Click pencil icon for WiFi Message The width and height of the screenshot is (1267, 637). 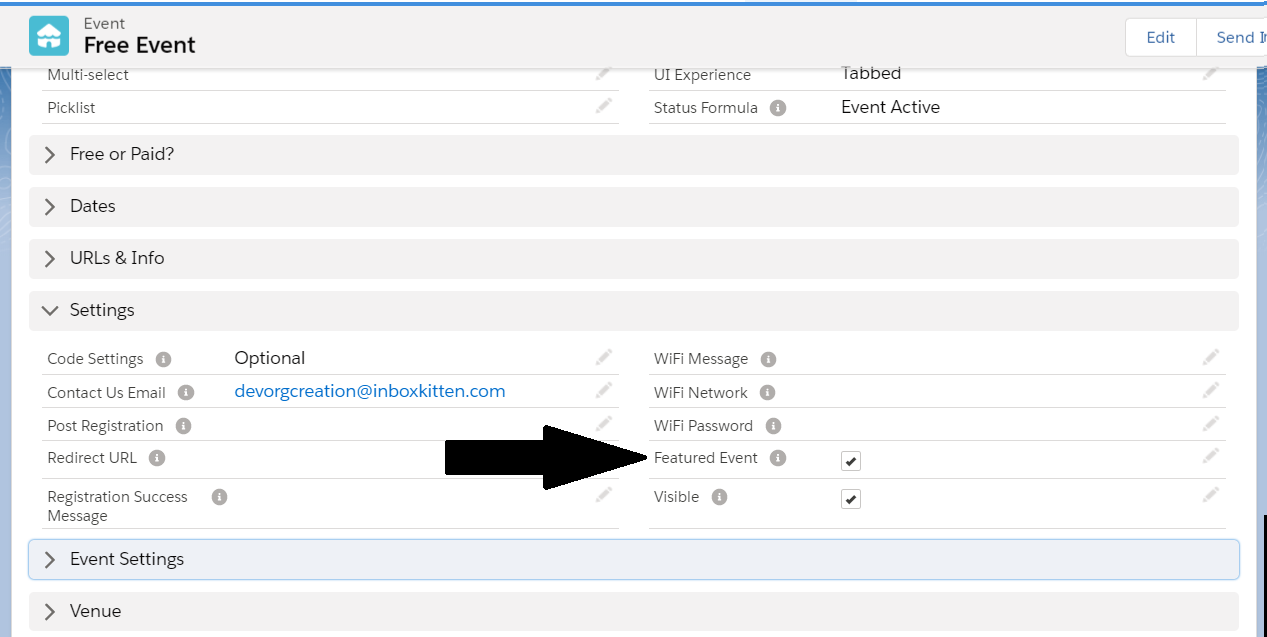click(1211, 356)
